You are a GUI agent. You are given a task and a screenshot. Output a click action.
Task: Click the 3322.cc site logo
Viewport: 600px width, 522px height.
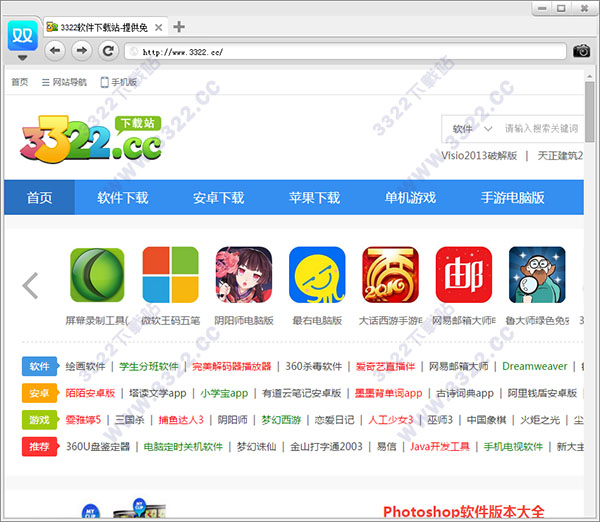91,139
